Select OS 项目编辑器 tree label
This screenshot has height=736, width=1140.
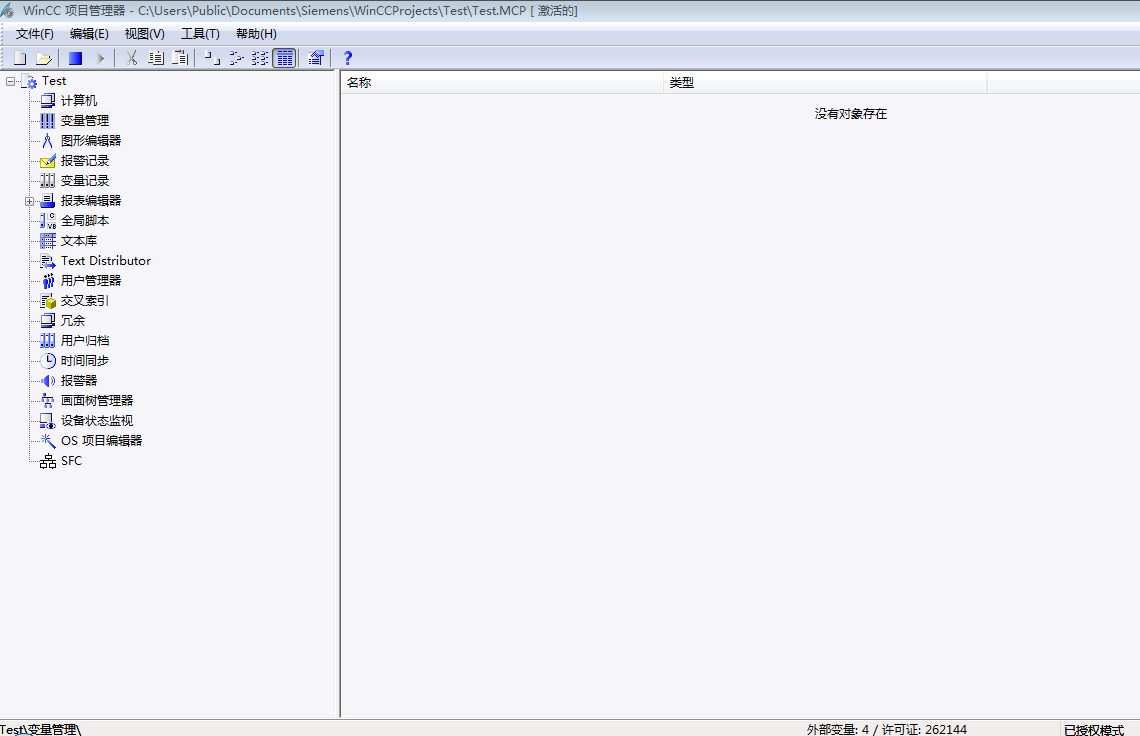tap(102, 441)
